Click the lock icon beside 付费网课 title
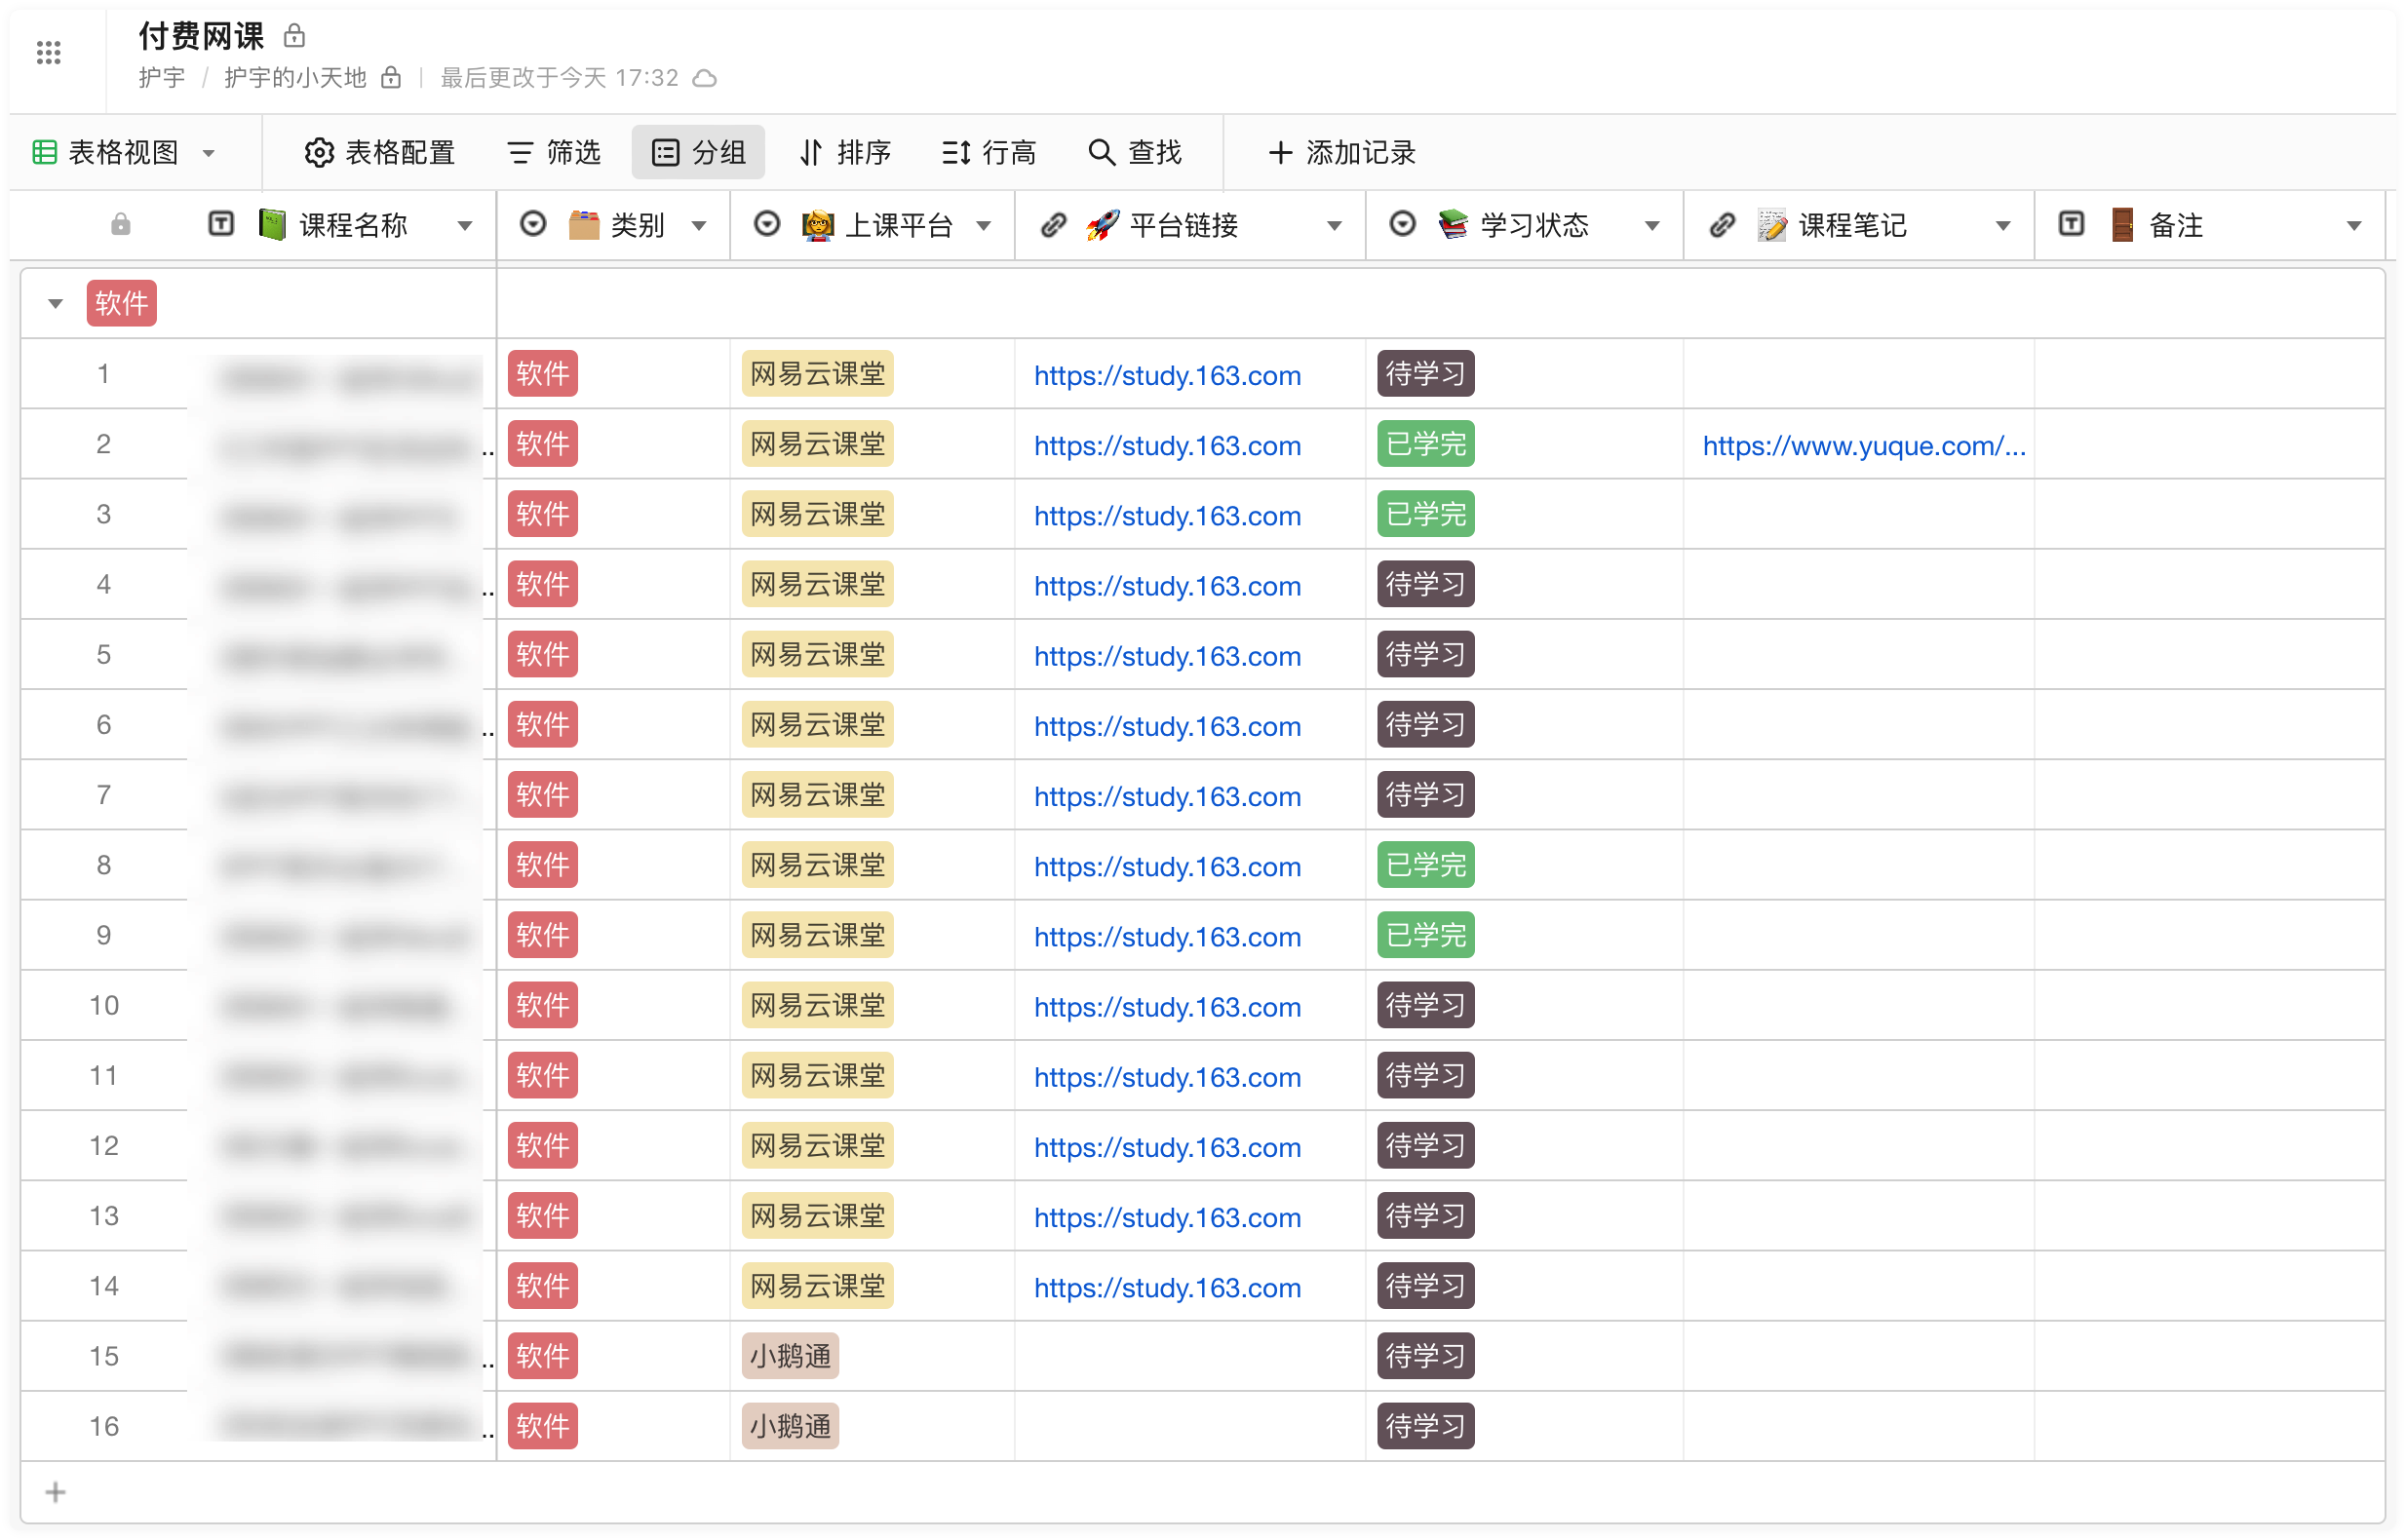Image resolution: width=2406 pixels, height=1540 pixels. [294, 36]
